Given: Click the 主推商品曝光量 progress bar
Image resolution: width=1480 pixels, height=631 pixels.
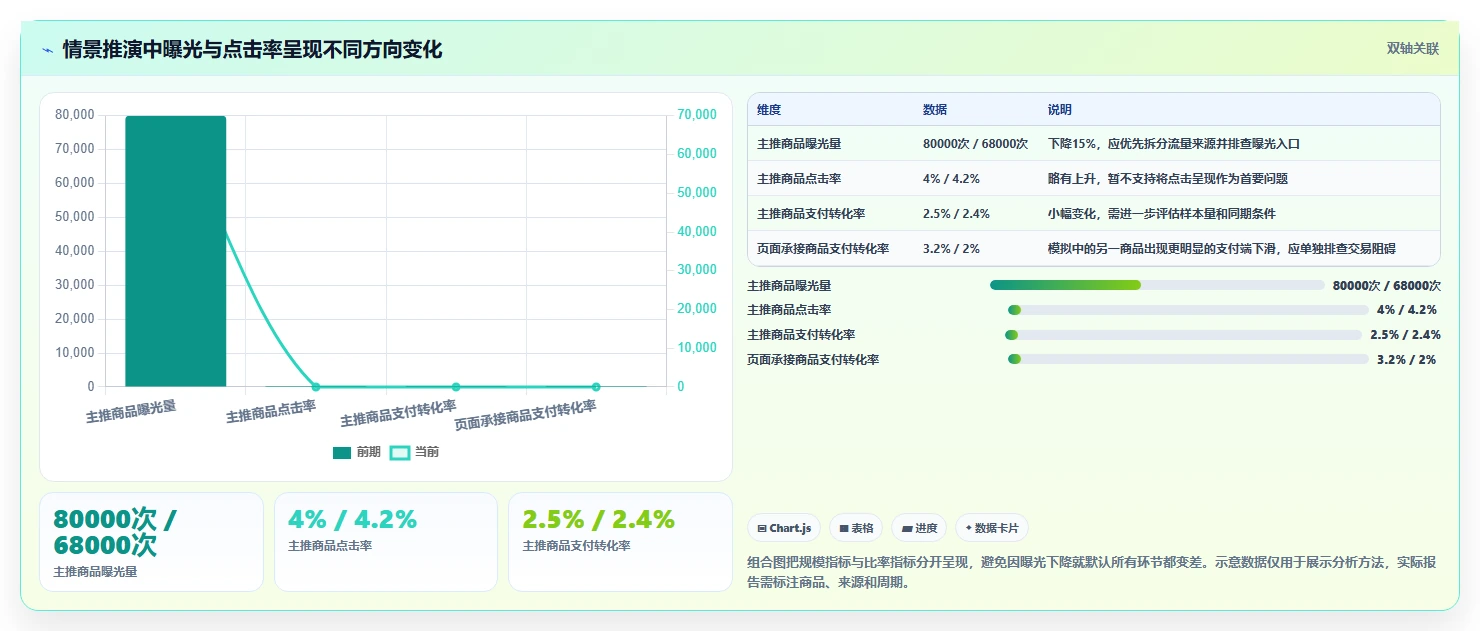Looking at the screenshot, I should coord(1157,285).
